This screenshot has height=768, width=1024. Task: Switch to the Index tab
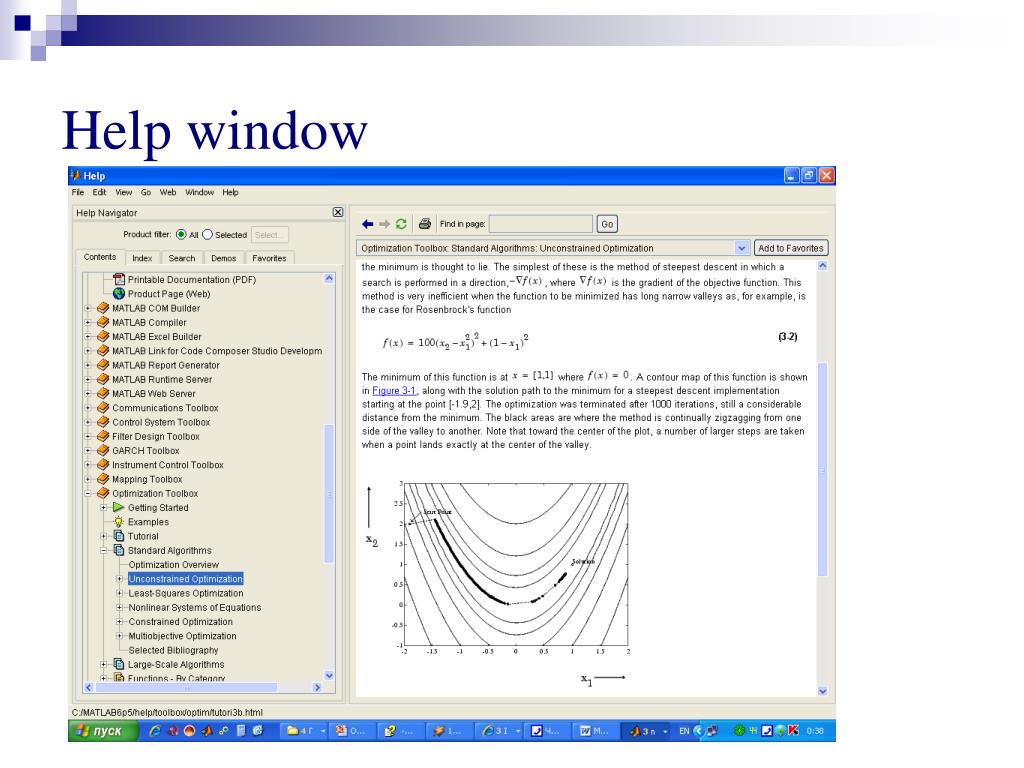(x=142, y=258)
